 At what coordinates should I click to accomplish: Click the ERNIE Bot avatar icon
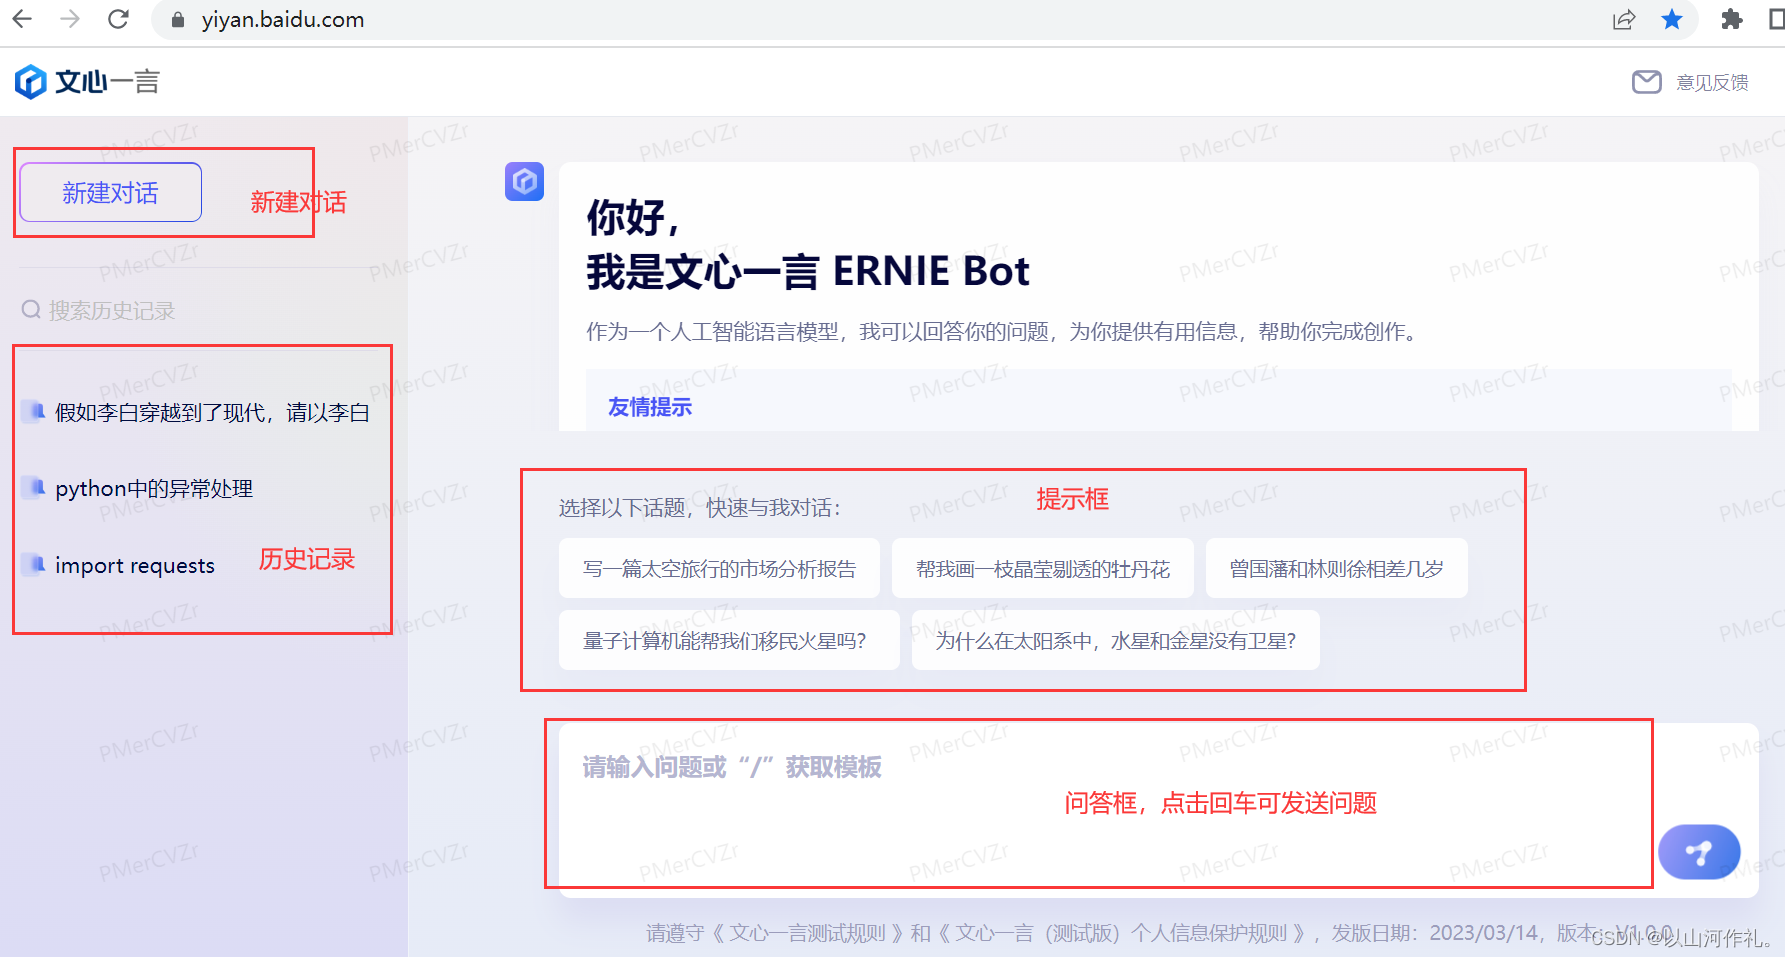coord(524,182)
